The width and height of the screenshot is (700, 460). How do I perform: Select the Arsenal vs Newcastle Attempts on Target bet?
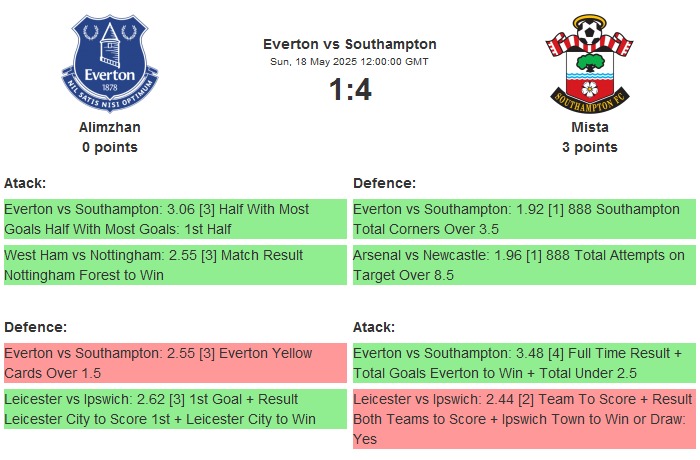pos(524,265)
